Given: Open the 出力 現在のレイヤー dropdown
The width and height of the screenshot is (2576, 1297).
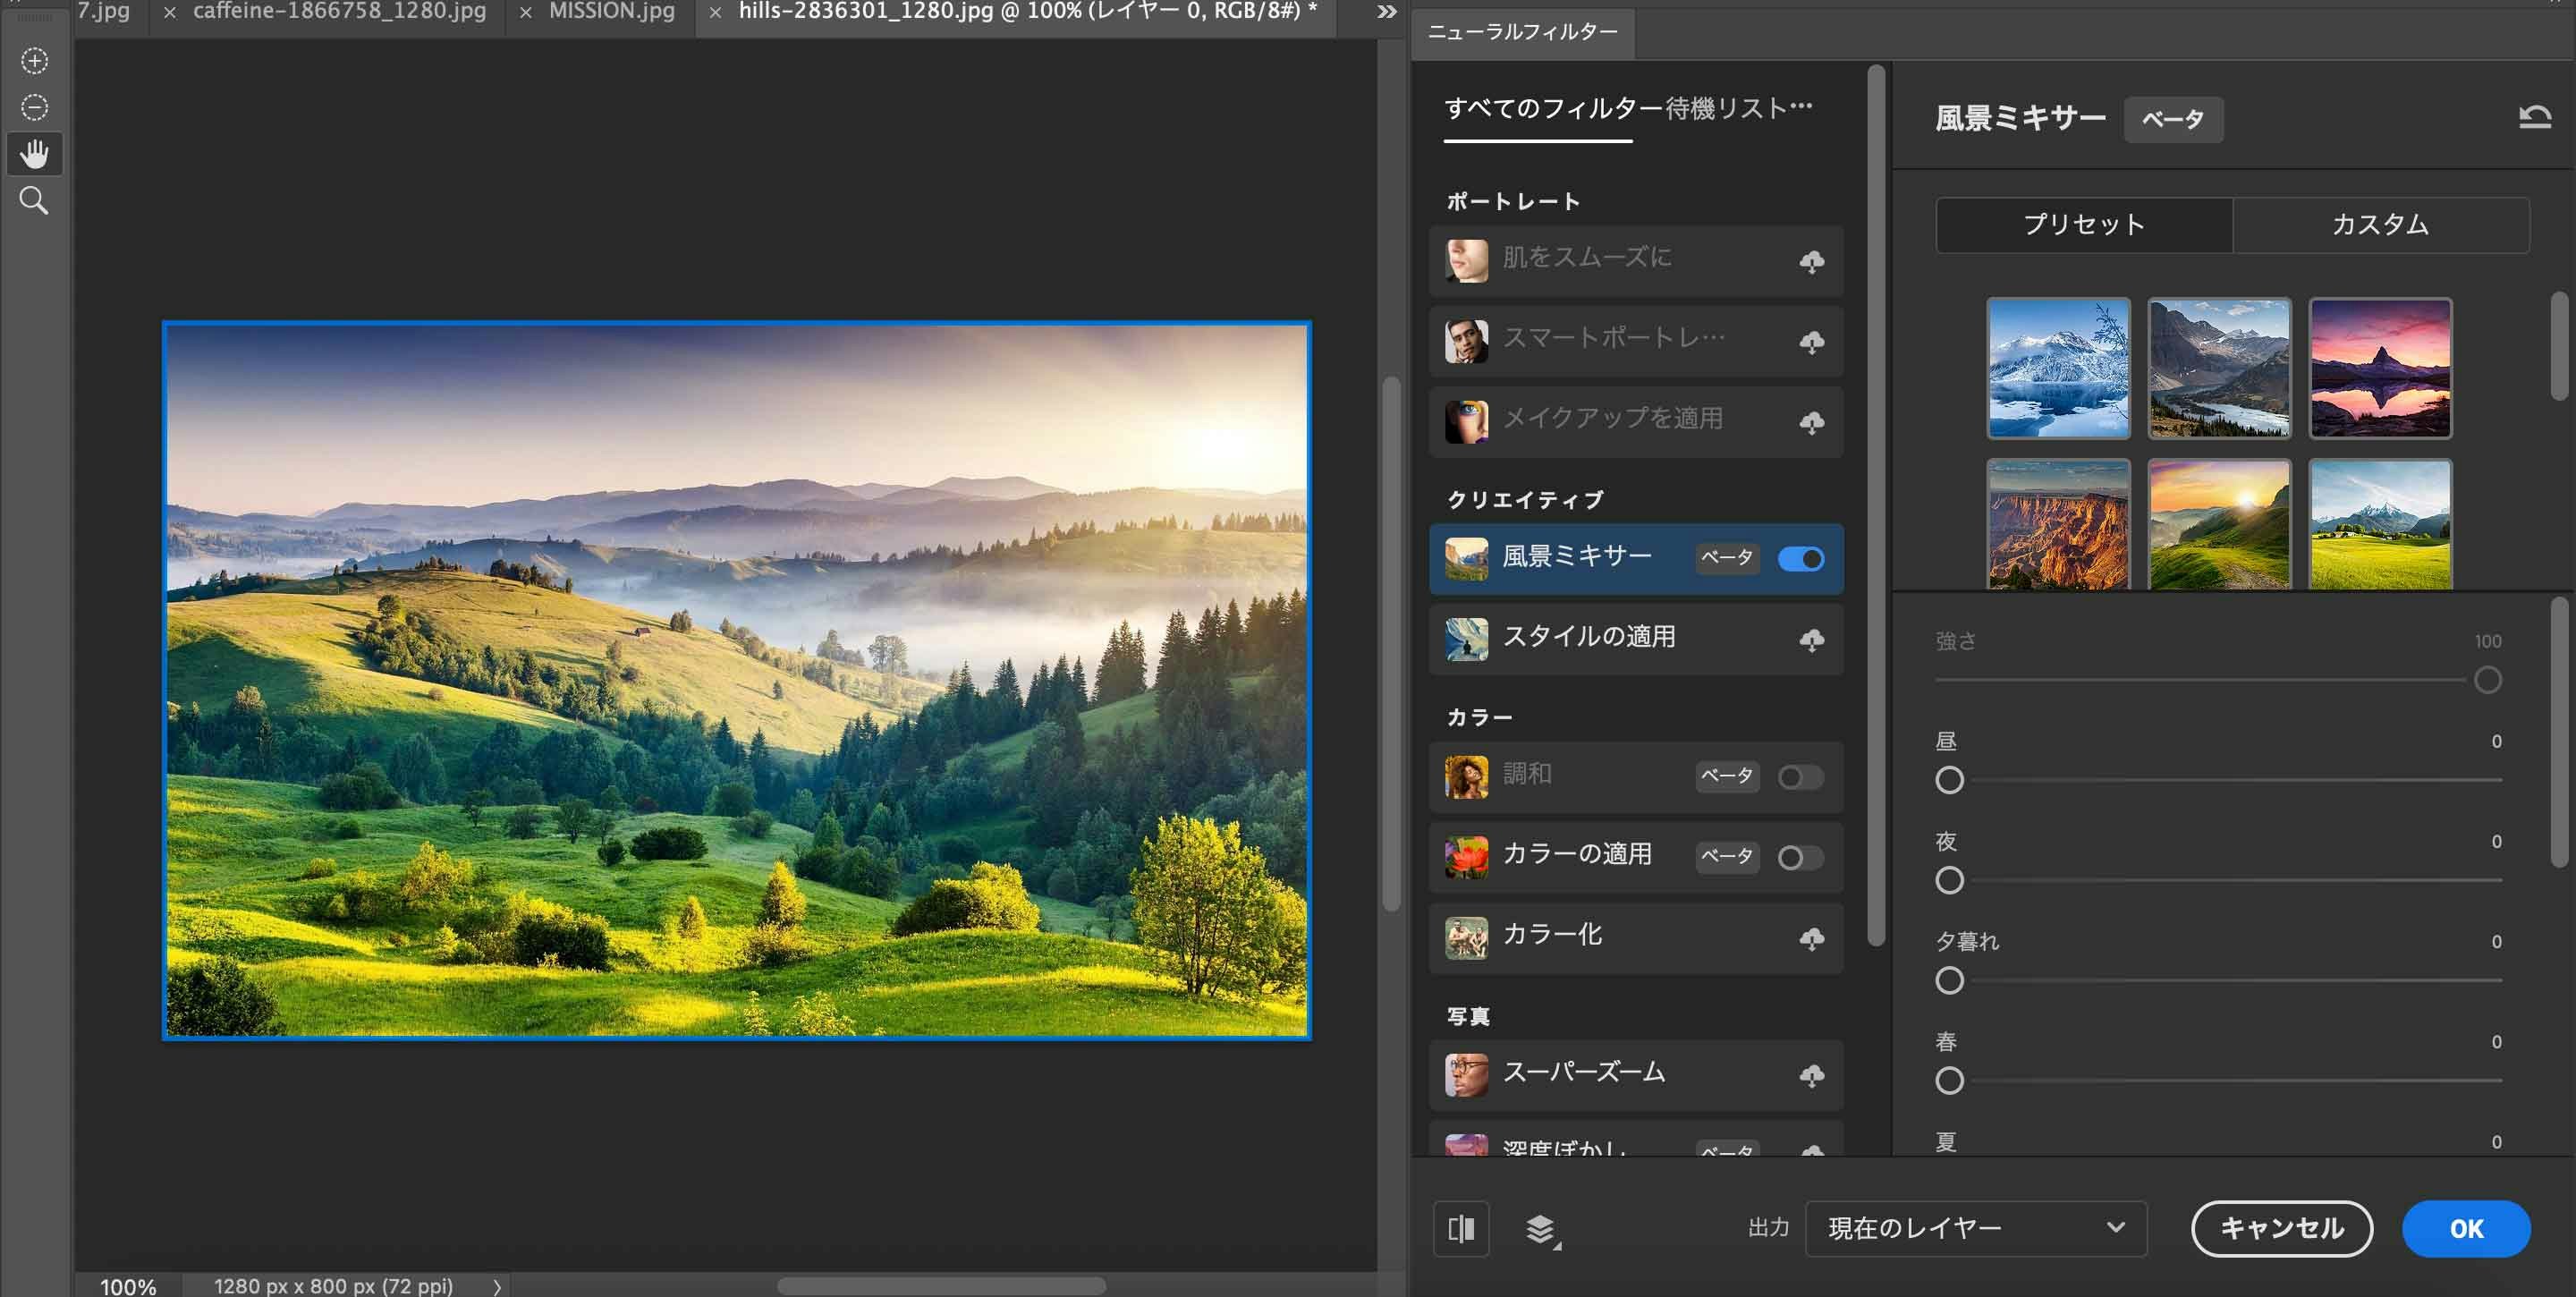Looking at the screenshot, I should 1975,1229.
